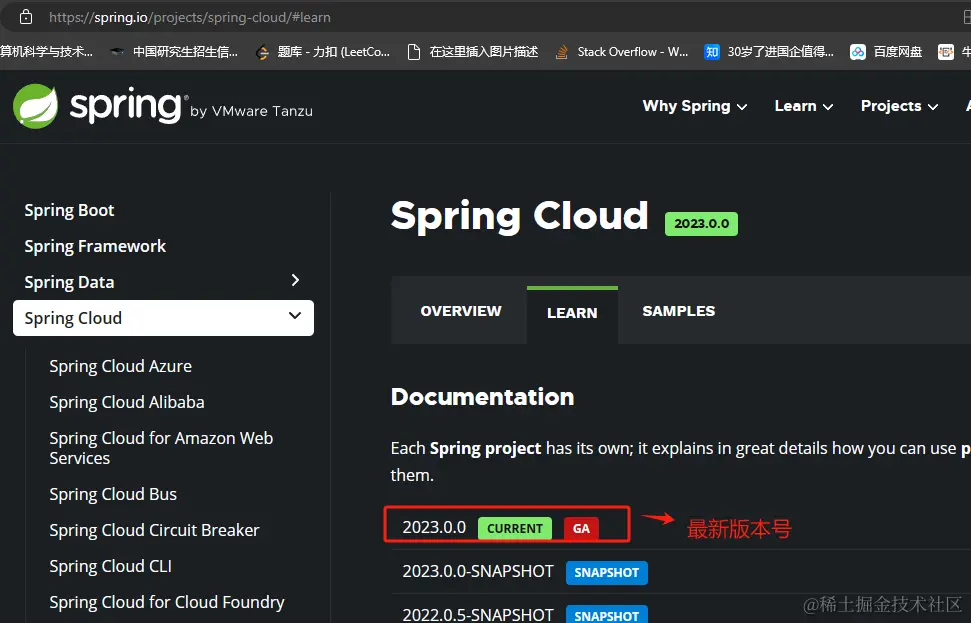This screenshot has height=623, width=971.
Task: Click the address bar URL field
Action: coord(189,17)
